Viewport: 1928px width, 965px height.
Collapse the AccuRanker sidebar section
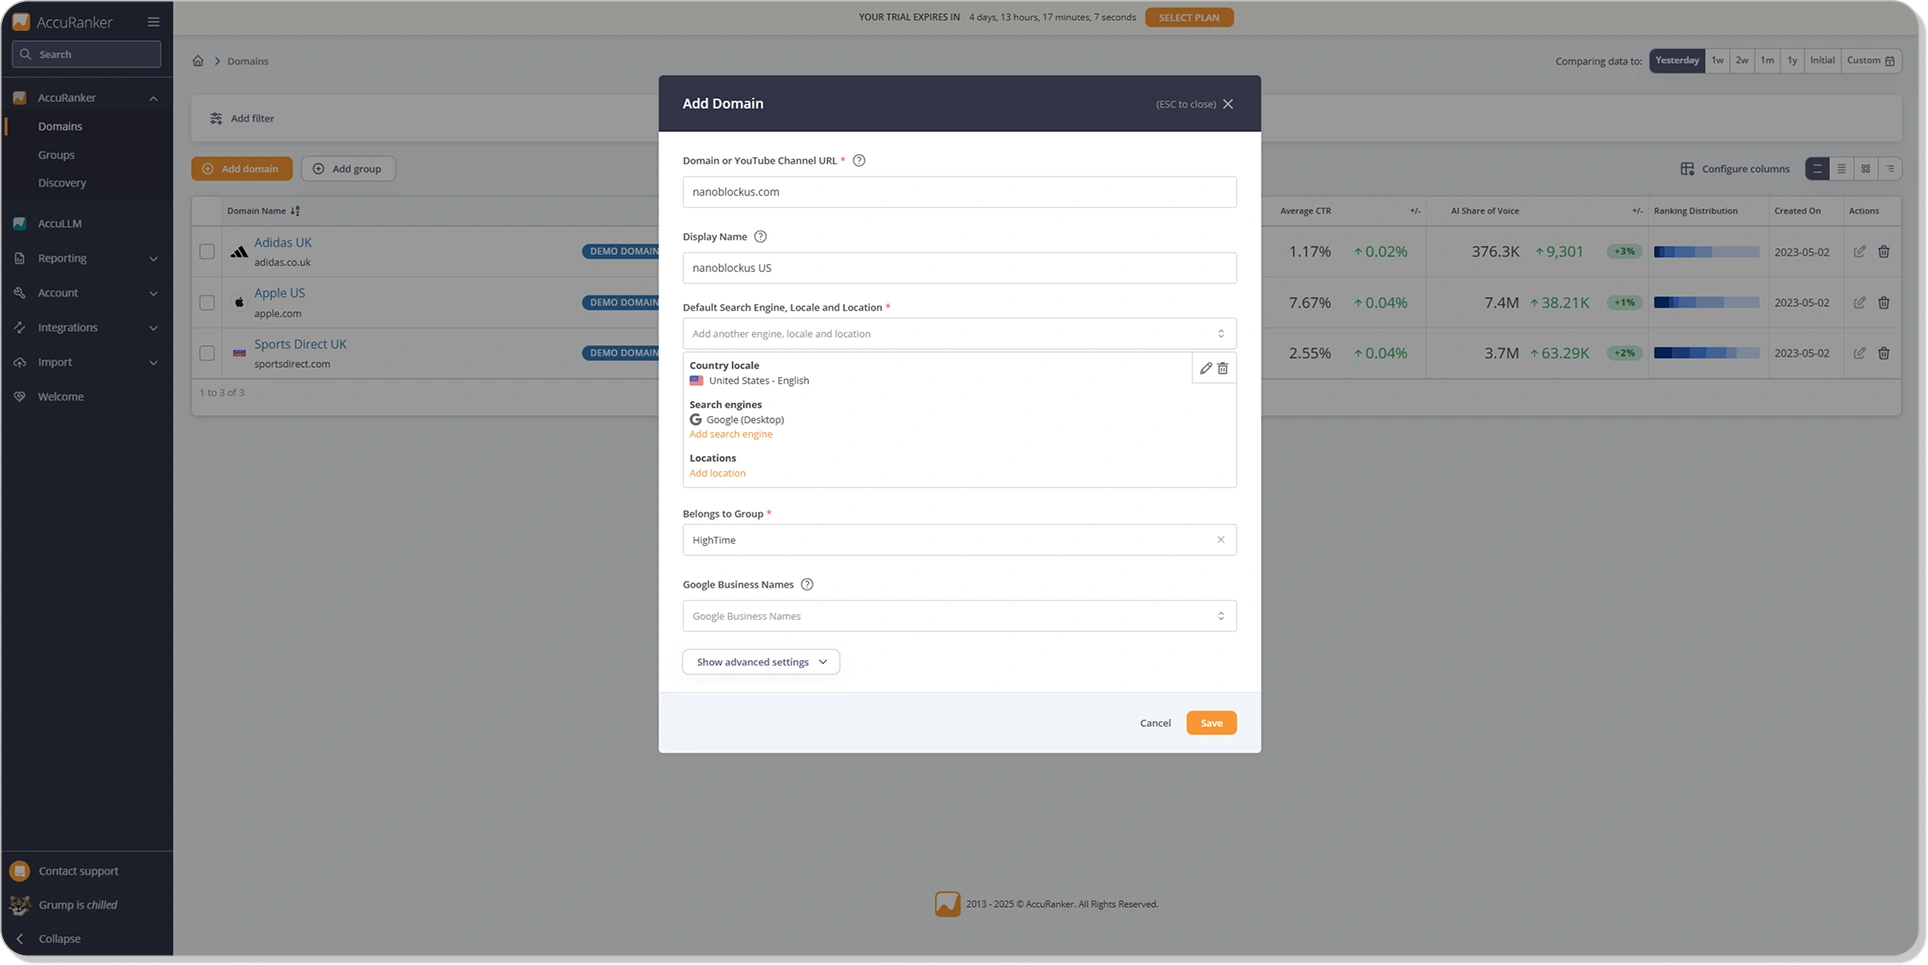(153, 98)
